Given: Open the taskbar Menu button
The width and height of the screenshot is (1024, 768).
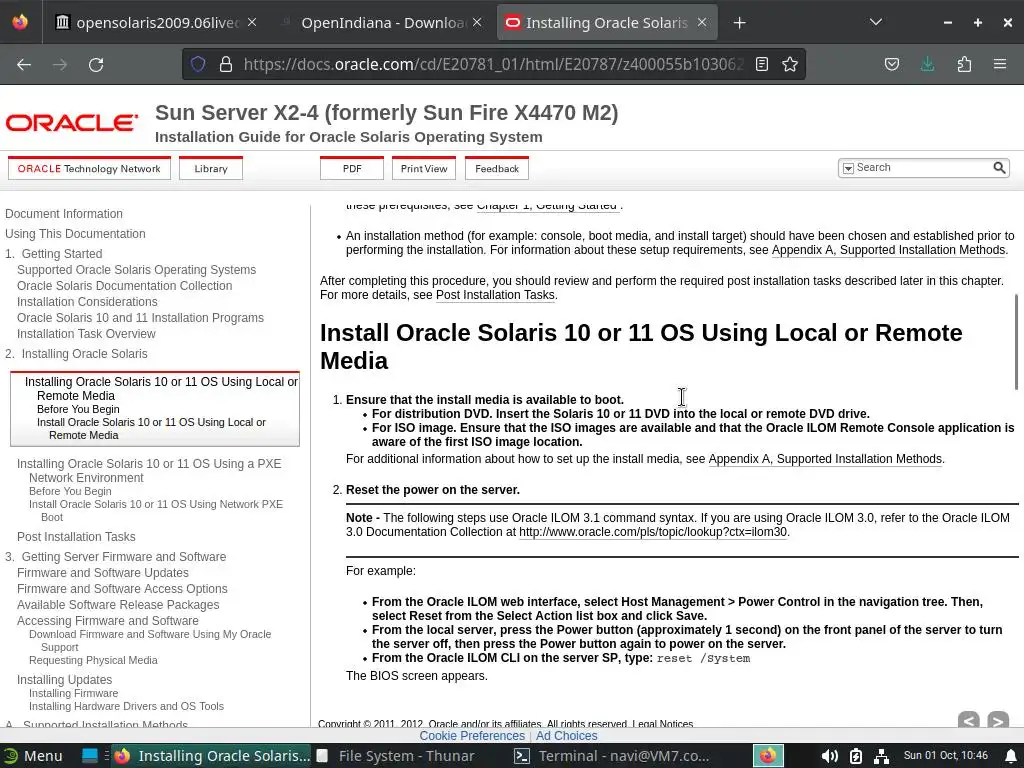Looking at the screenshot, I should click(x=33, y=756).
